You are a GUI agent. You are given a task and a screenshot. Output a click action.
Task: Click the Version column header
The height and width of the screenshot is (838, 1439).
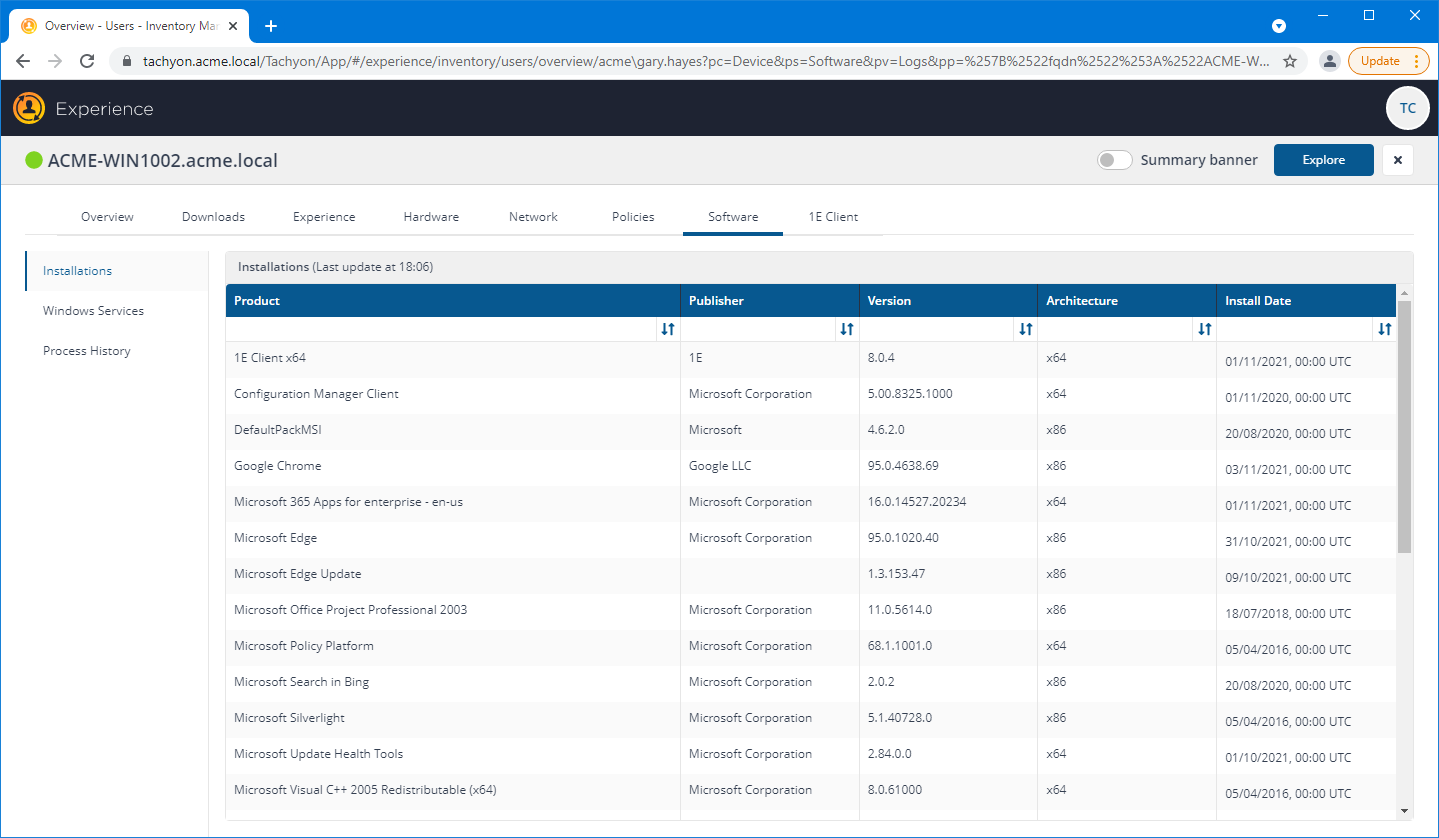(948, 301)
